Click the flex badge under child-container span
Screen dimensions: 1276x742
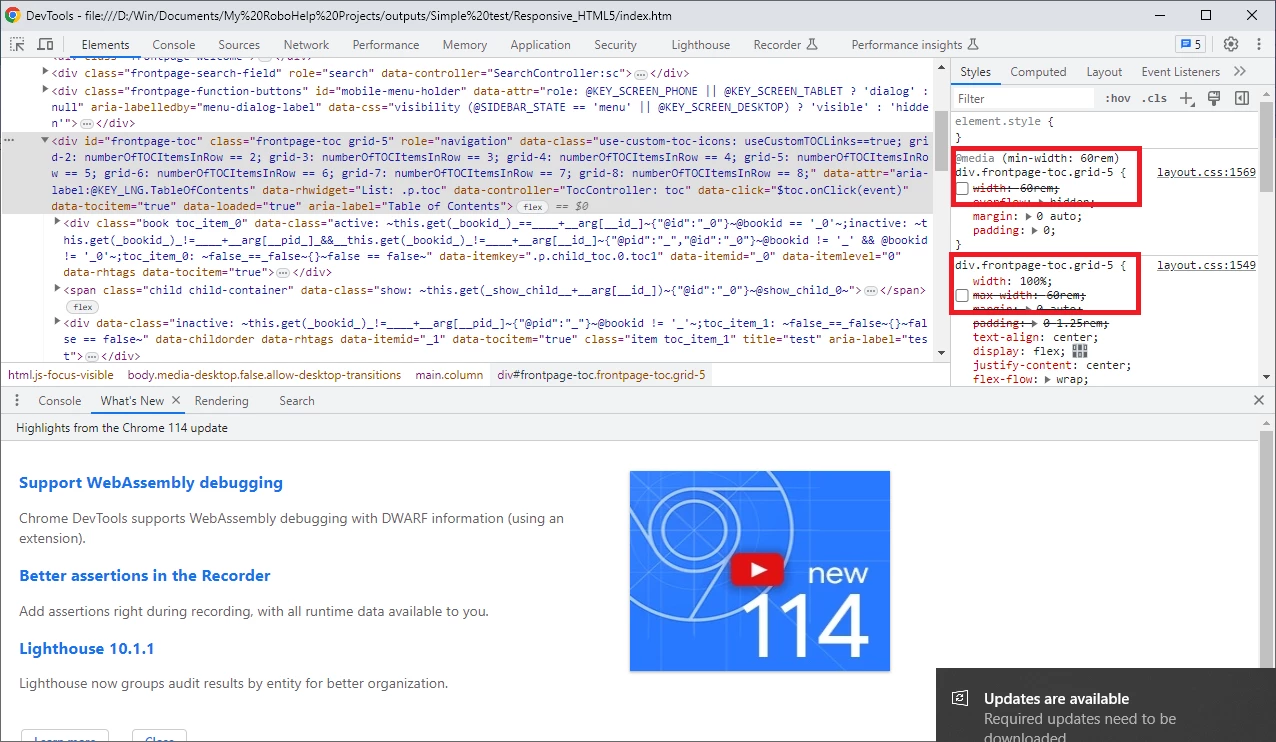coord(82,307)
